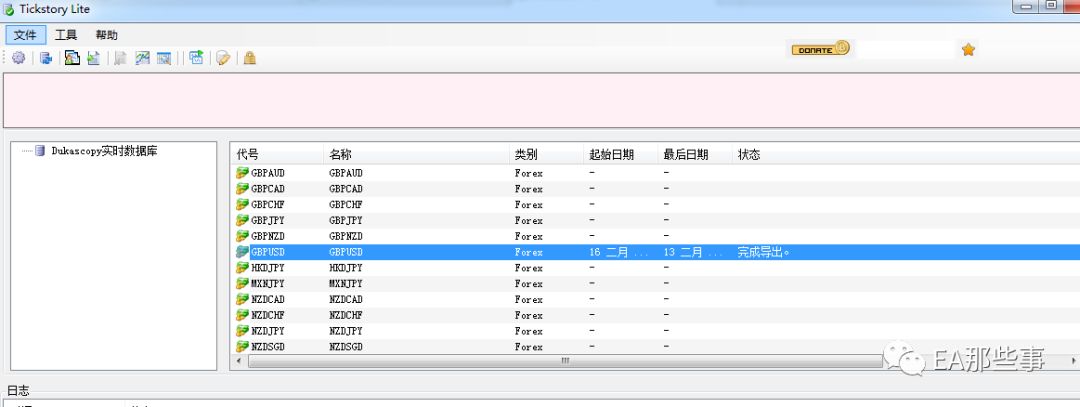Click the toolbar icon with green arrow
Screen dimensions: 1080x407
point(196,58)
